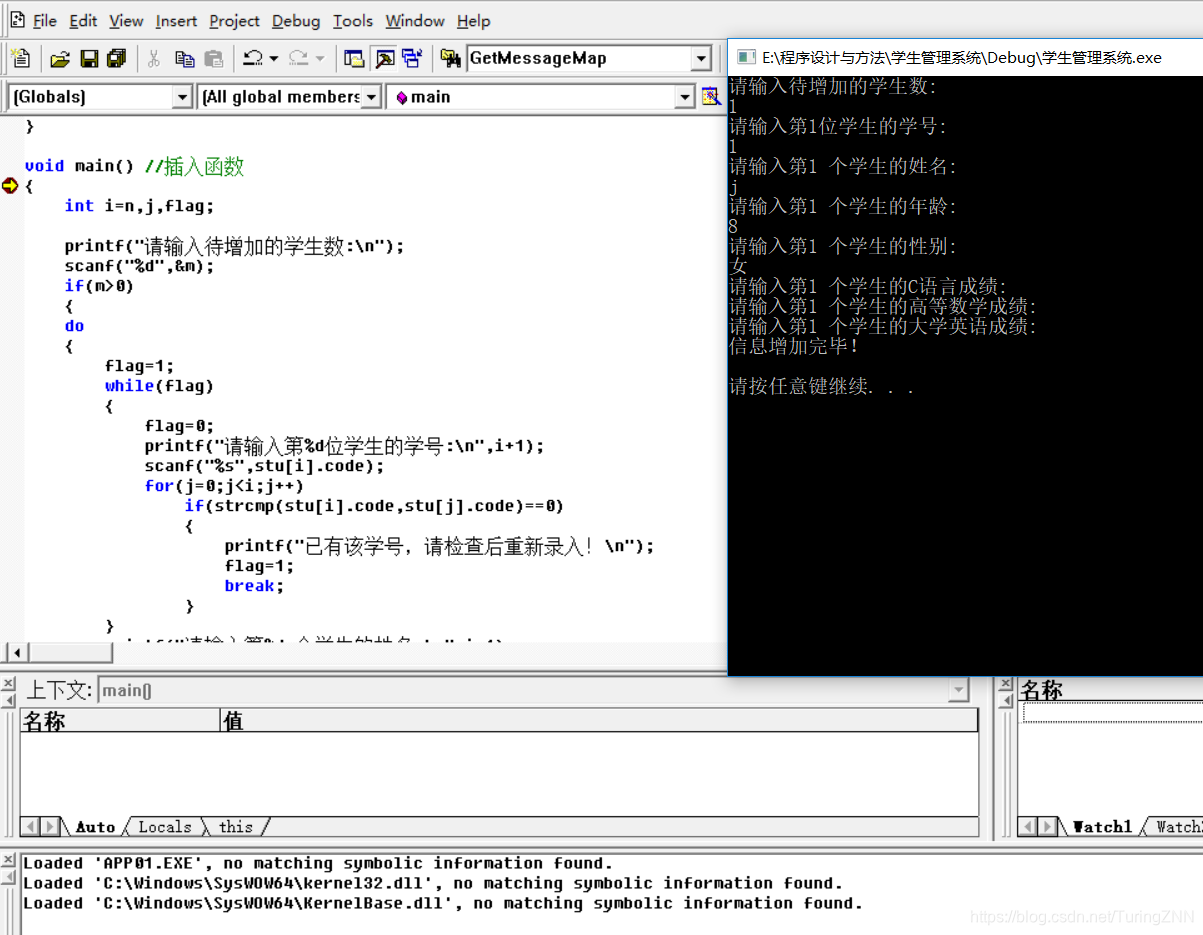The width and height of the screenshot is (1203, 935).
Task: Switch to the Watch1 tab
Action: (1101, 827)
